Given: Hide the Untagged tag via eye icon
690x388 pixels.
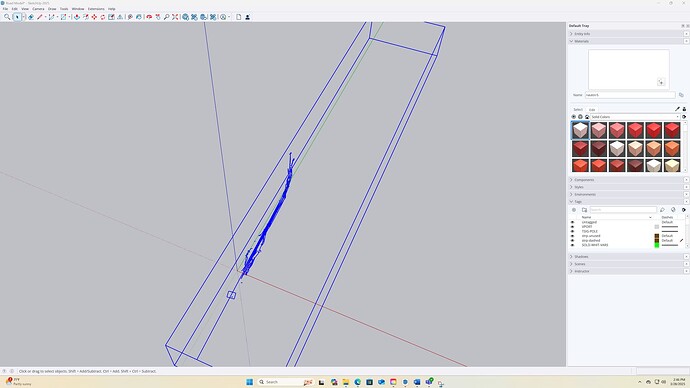Looking at the screenshot, I should click(573, 222).
